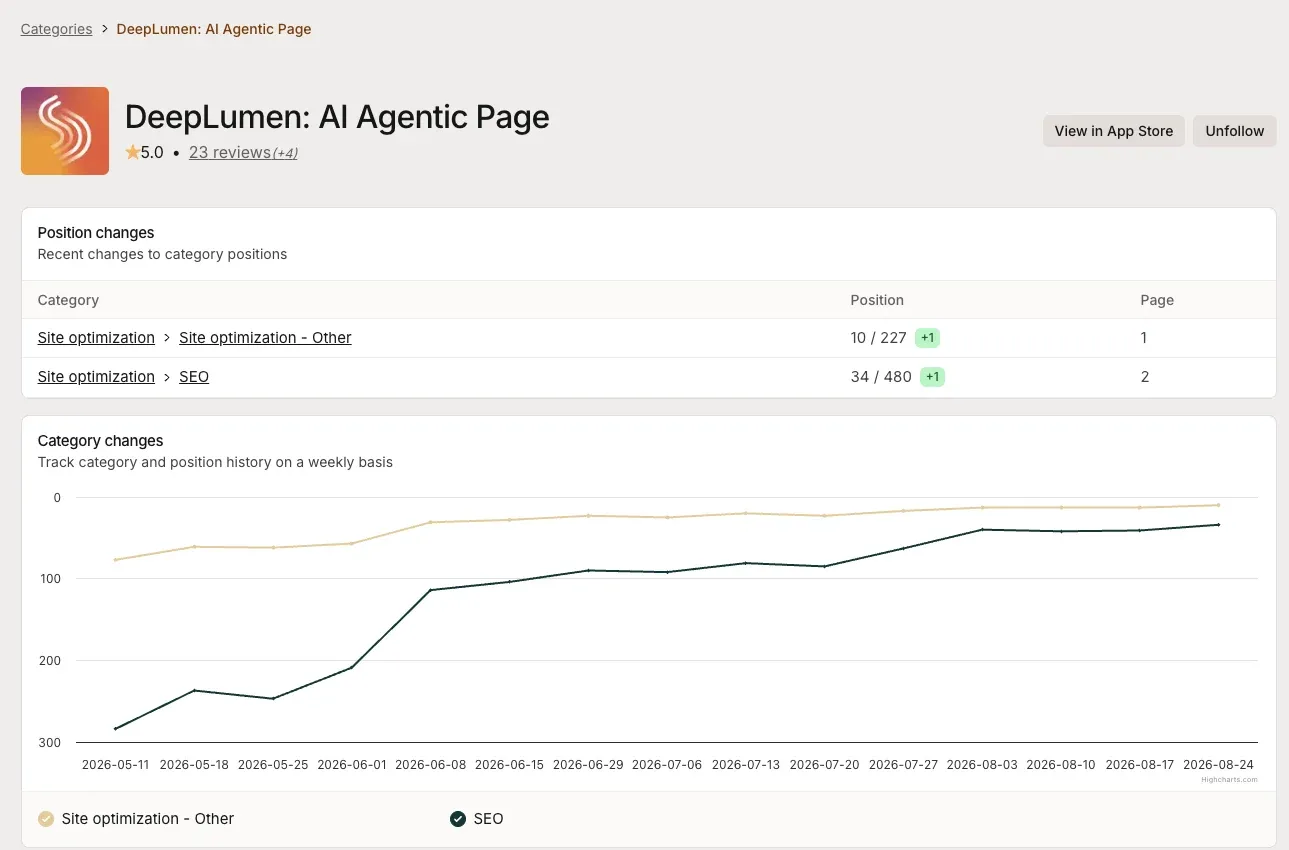This screenshot has height=850, width=1289.
Task: Click the position value 34 / 480
Action: click(880, 377)
